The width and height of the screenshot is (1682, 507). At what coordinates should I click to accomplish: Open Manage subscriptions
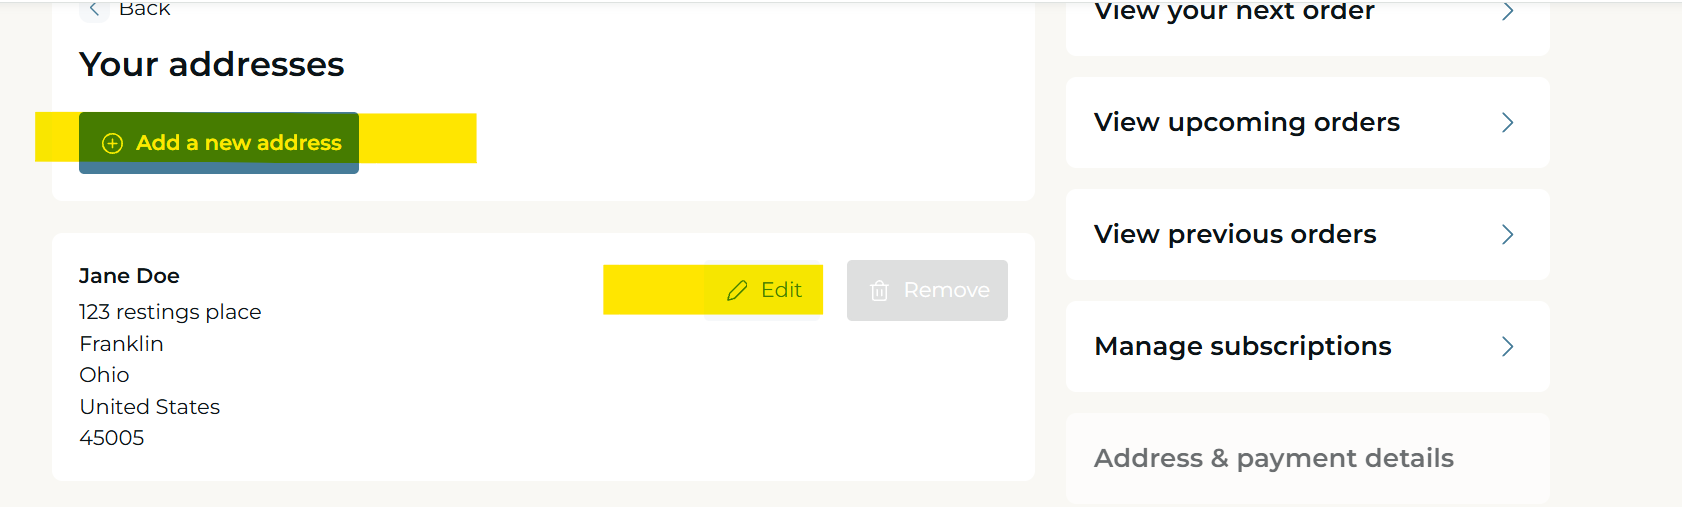(1308, 346)
